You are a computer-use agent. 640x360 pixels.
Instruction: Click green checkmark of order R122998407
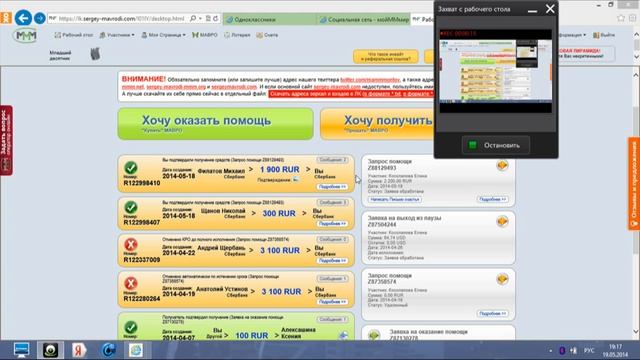click(131, 207)
